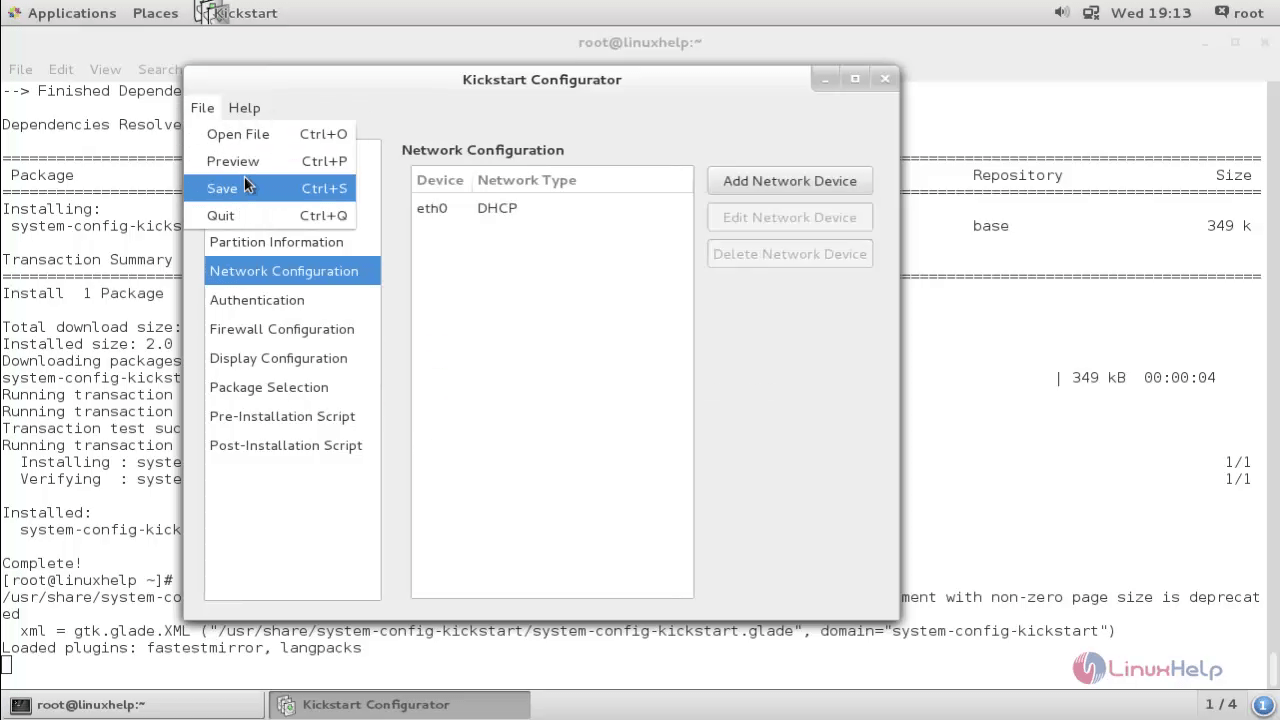Select Network Configuration in the sidebar

point(292,271)
